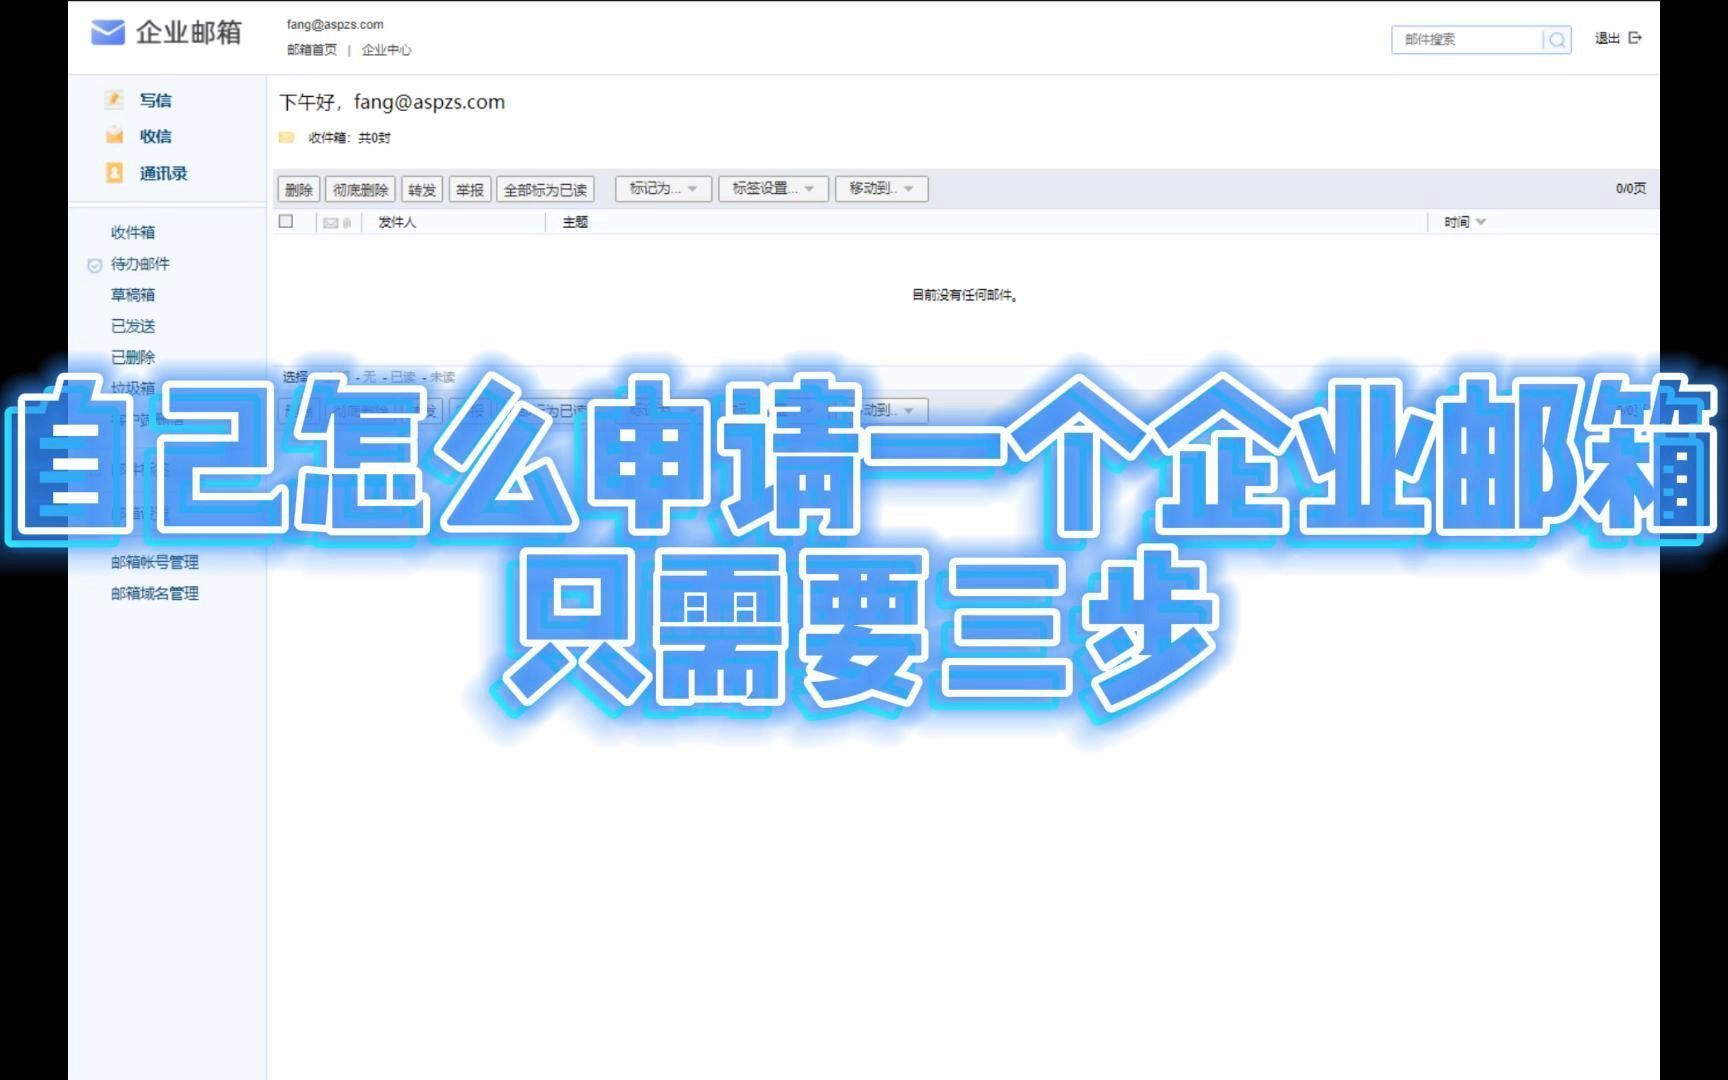Viewport: 1728px width, 1080px height.
Task: Open 已删除 folder
Action: 133,357
